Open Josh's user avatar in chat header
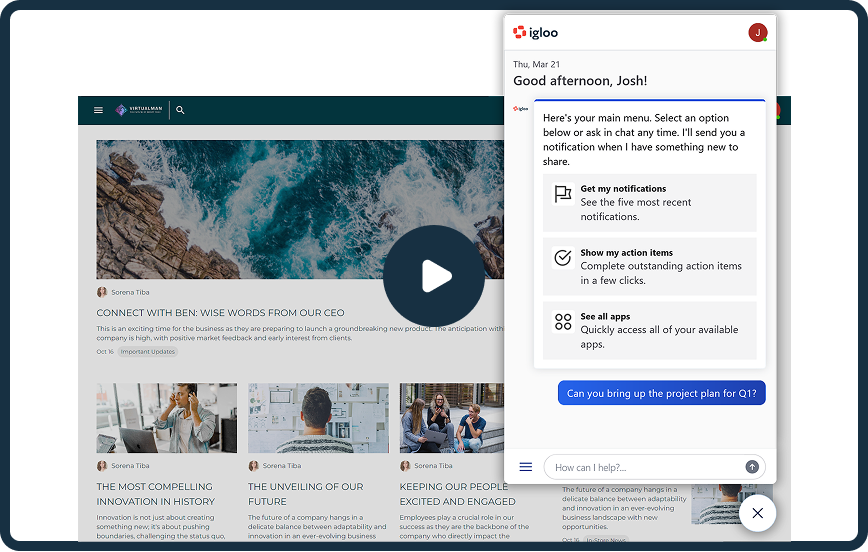The width and height of the screenshot is (868, 552). (x=757, y=33)
